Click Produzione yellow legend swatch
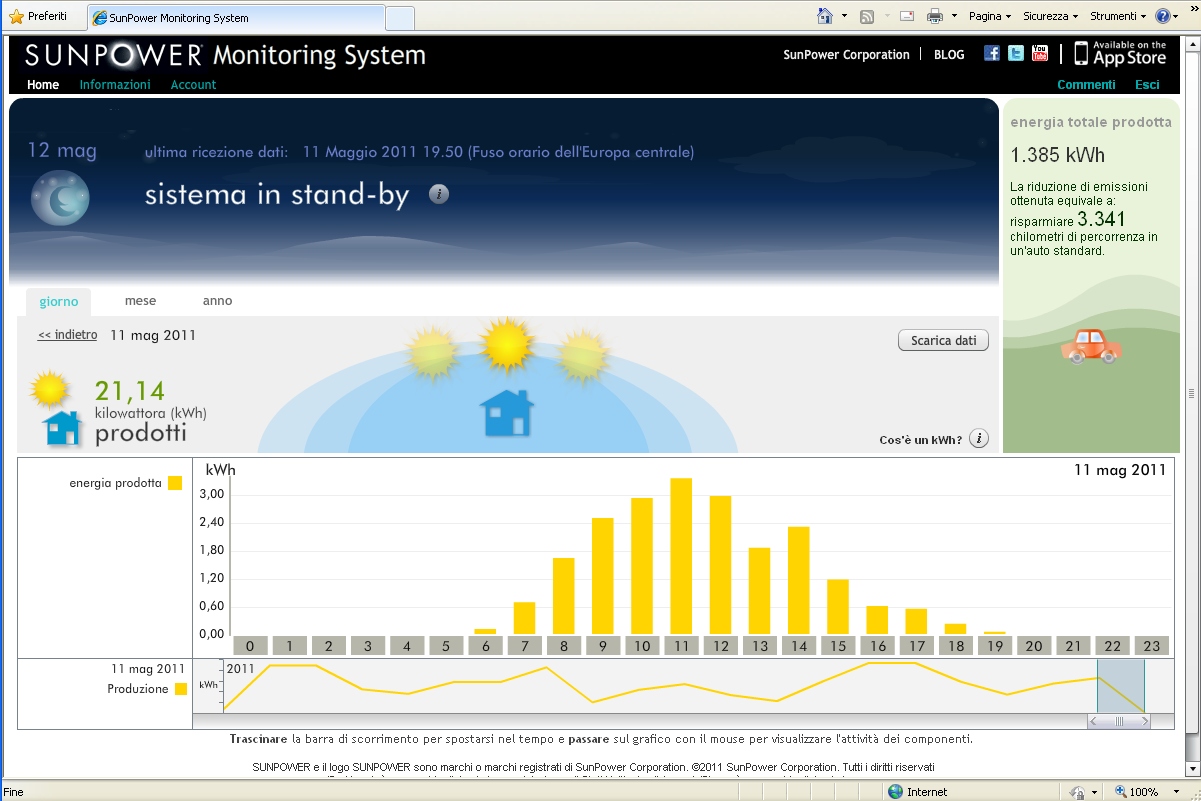The height and width of the screenshot is (801, 1201). click(181, 689)
